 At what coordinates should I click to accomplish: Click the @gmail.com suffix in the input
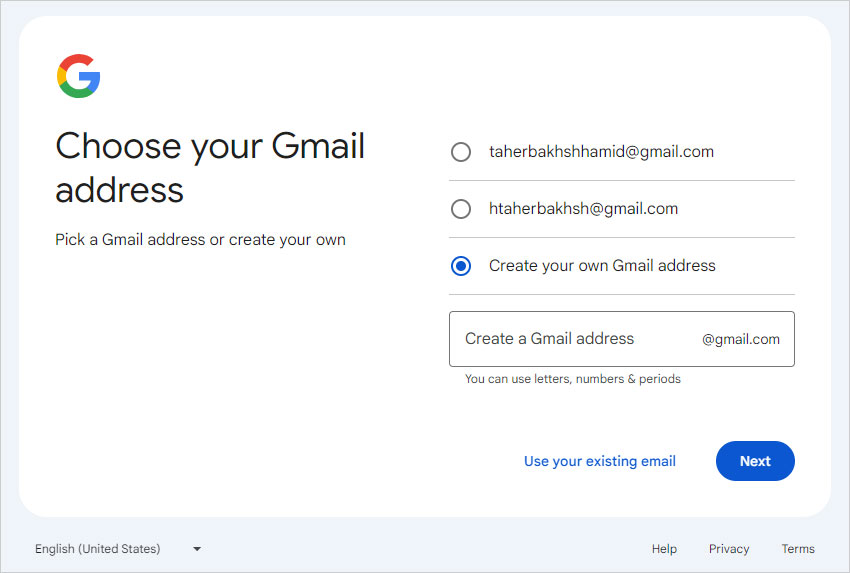(740, 339)
